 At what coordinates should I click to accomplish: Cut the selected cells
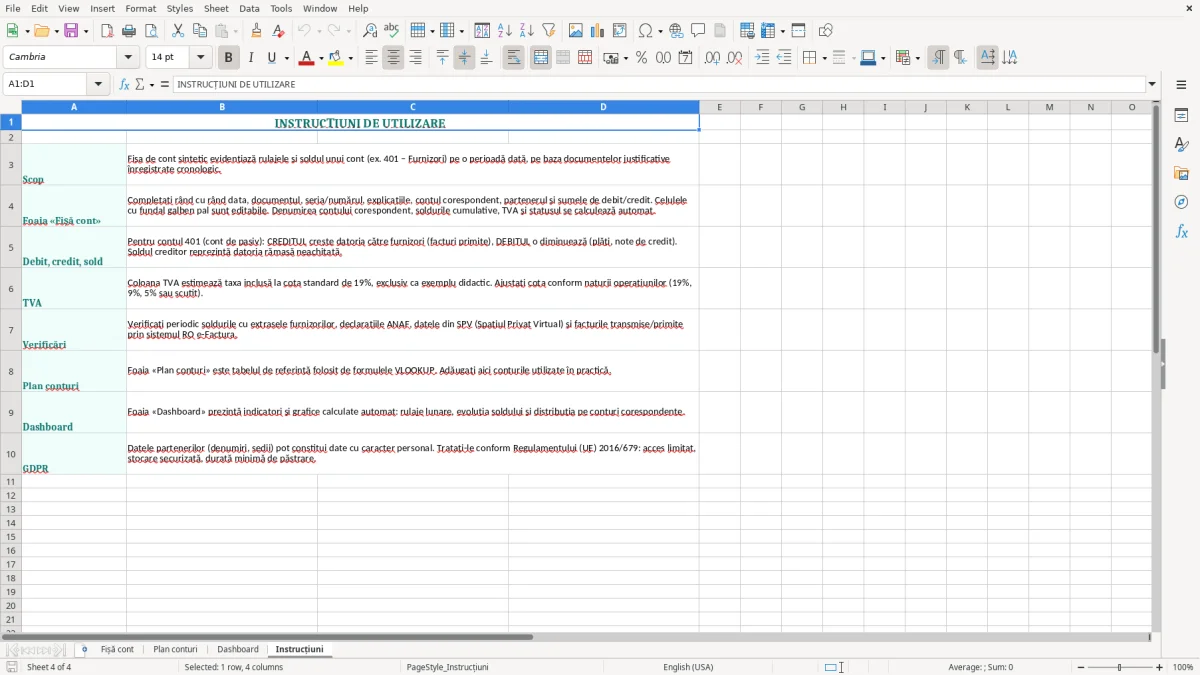[178, 31]
